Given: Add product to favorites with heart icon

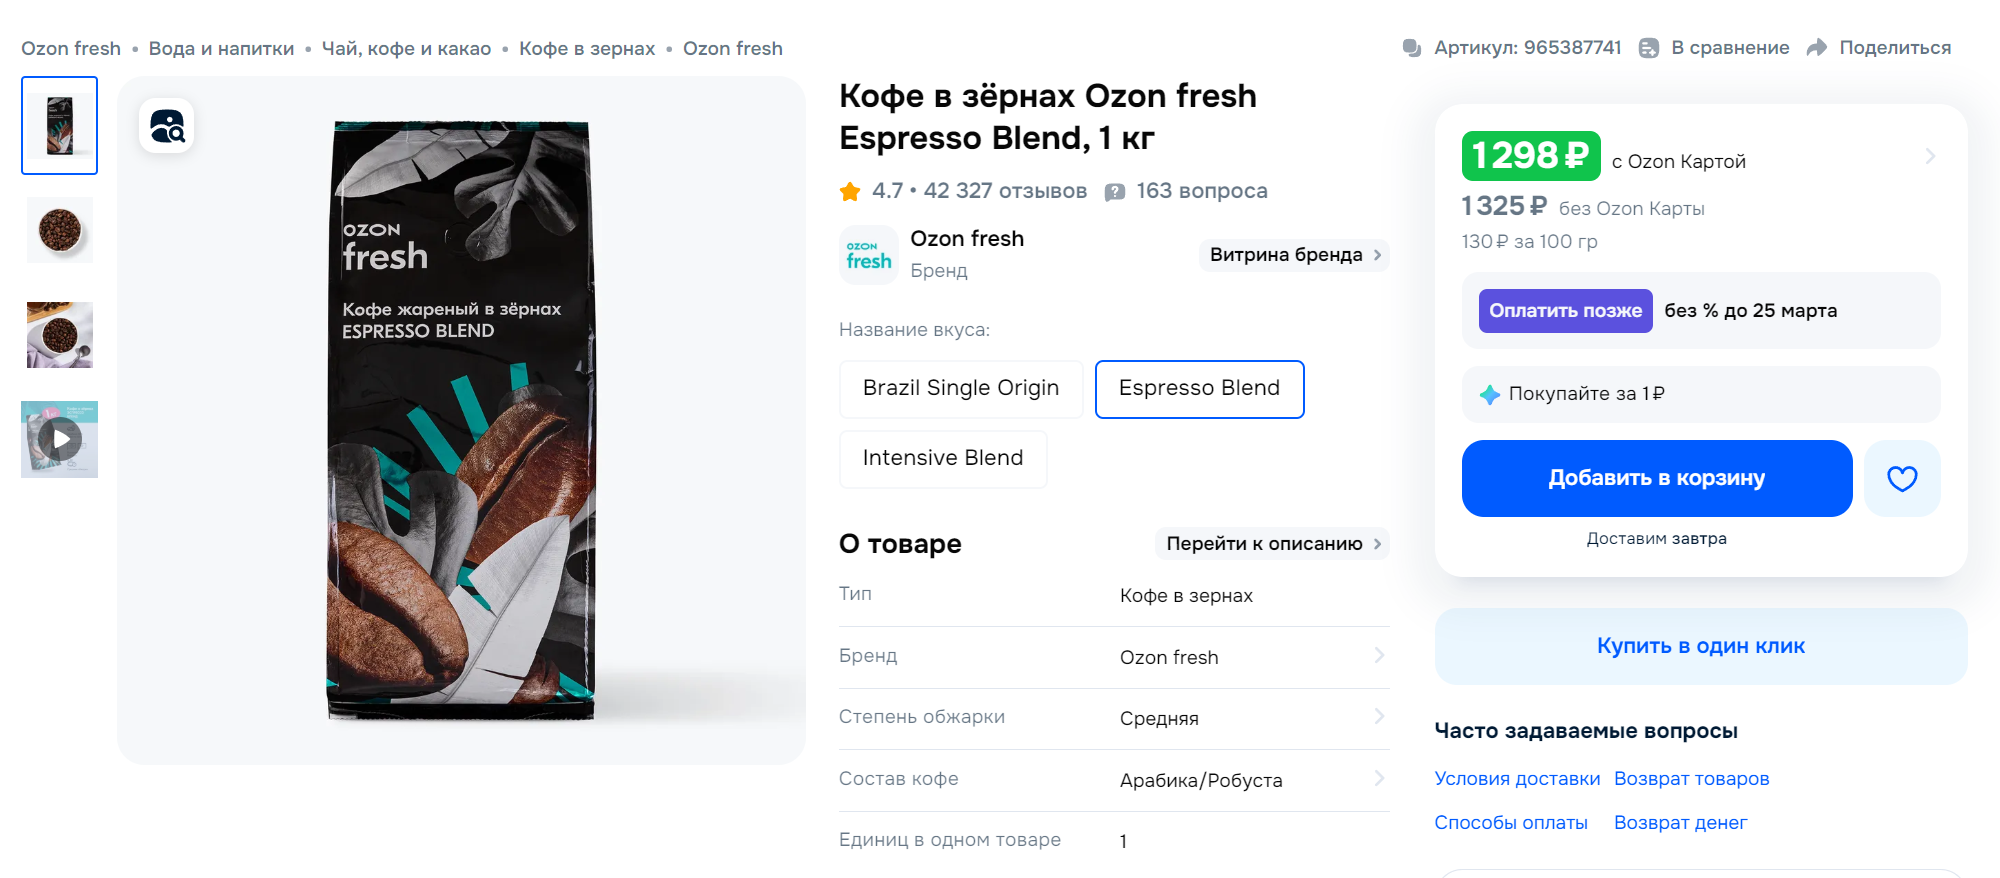Looking at the screenshot, I should 1901,479.
